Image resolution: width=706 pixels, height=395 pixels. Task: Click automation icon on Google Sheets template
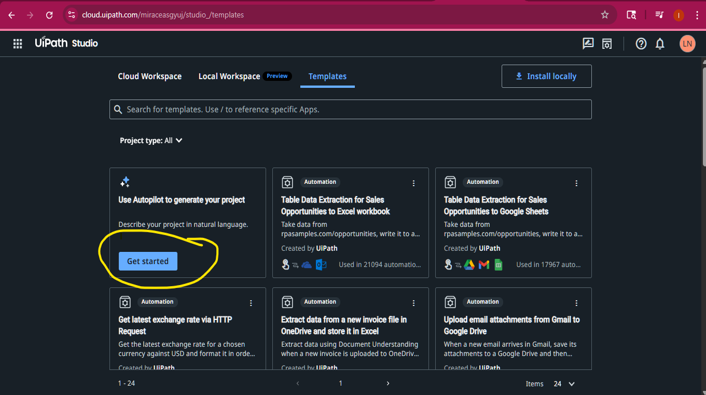pyautogui.click(x=450, y=182)
